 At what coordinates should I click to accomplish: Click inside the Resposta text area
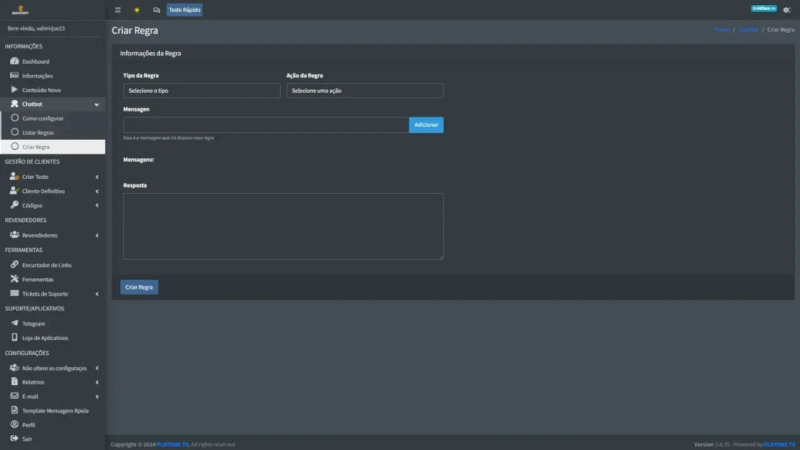point(283,226)
